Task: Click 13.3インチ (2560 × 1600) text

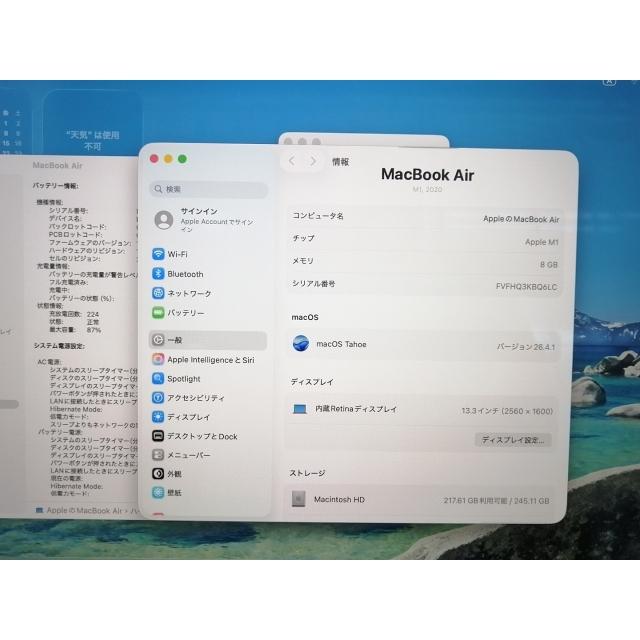Action: coord(507,411)
